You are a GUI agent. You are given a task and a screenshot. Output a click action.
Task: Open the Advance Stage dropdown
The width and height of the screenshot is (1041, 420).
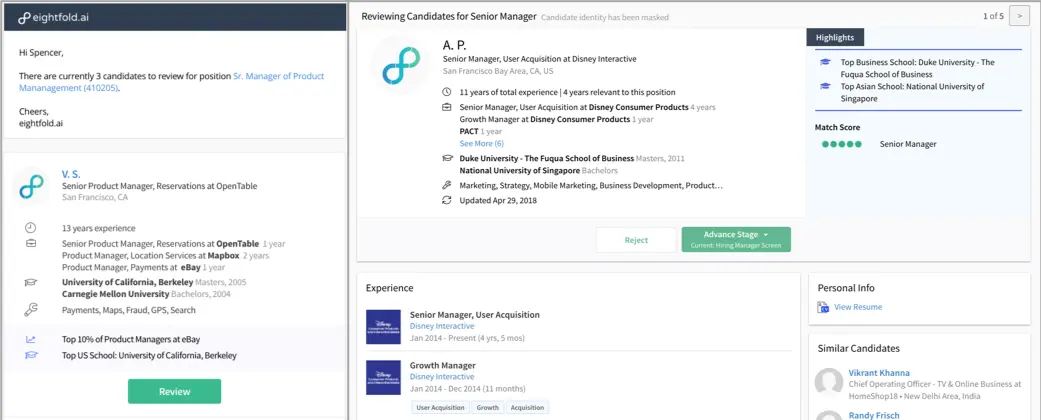point(736,239)
